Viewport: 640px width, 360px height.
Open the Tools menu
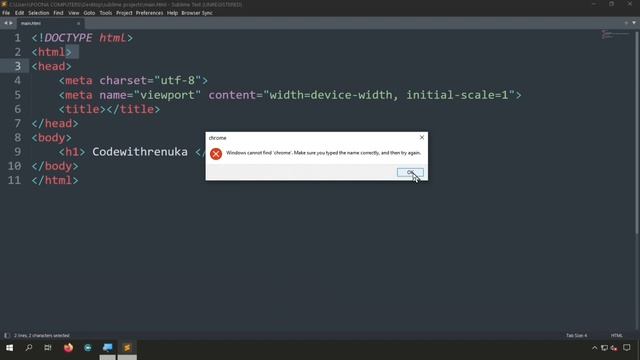(x=105, y=13)
